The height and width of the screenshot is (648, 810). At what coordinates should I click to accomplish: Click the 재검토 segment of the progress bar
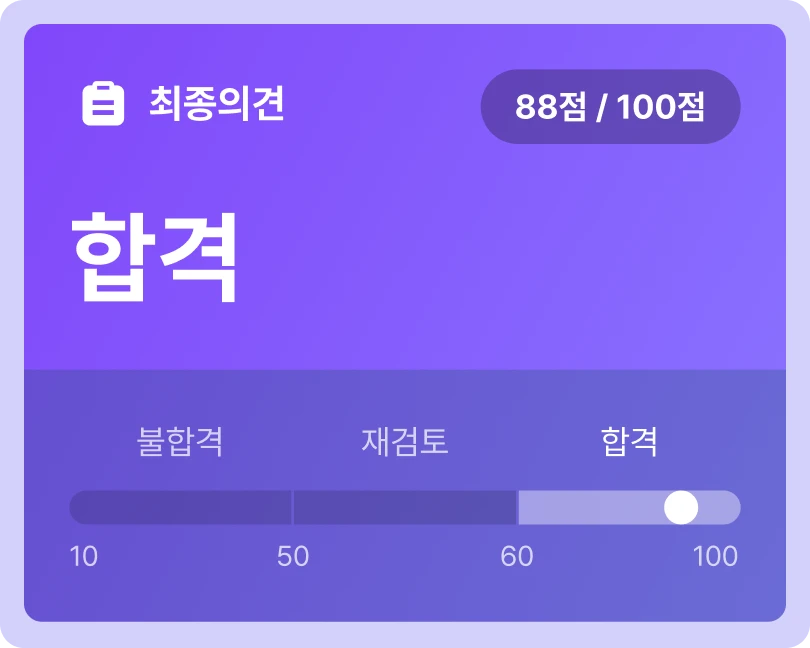[x=404, y=508]
